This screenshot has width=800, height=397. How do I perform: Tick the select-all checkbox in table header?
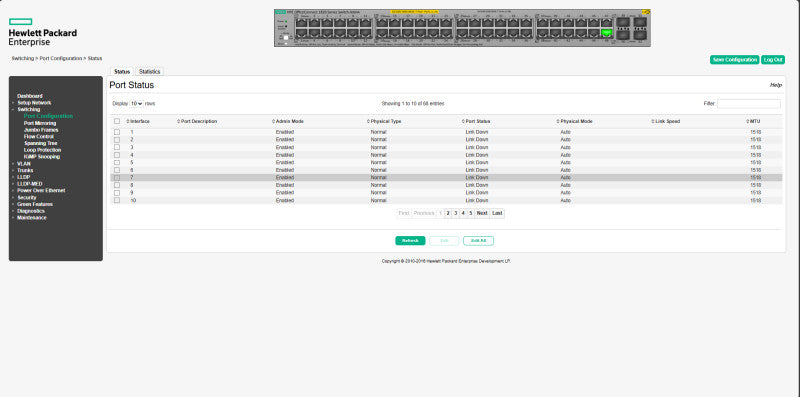click(x=117, y=121)
